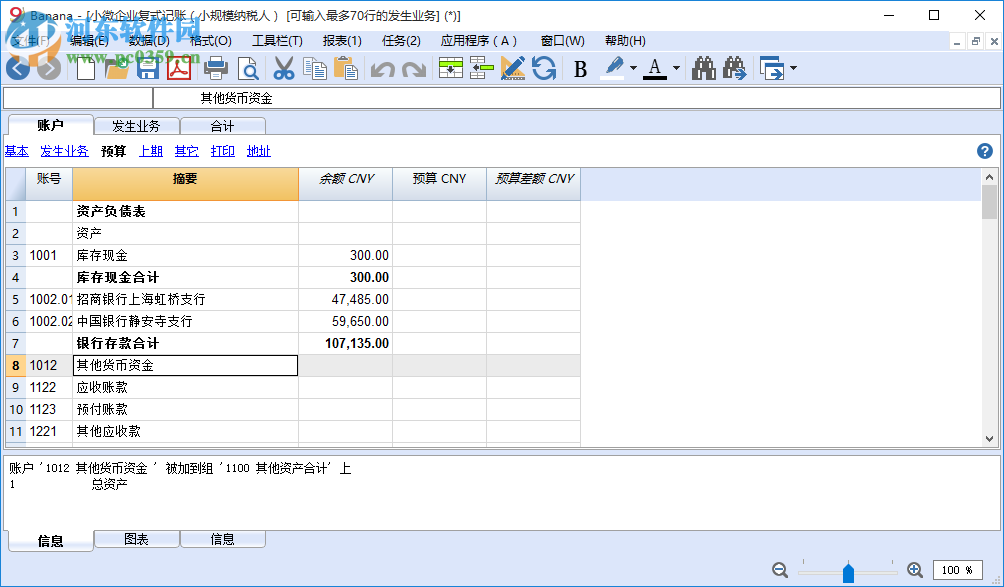Open the blue Help question mark icon
Image resolution: width=1004 pixels, height=587 pixels.
coord(985,151)
